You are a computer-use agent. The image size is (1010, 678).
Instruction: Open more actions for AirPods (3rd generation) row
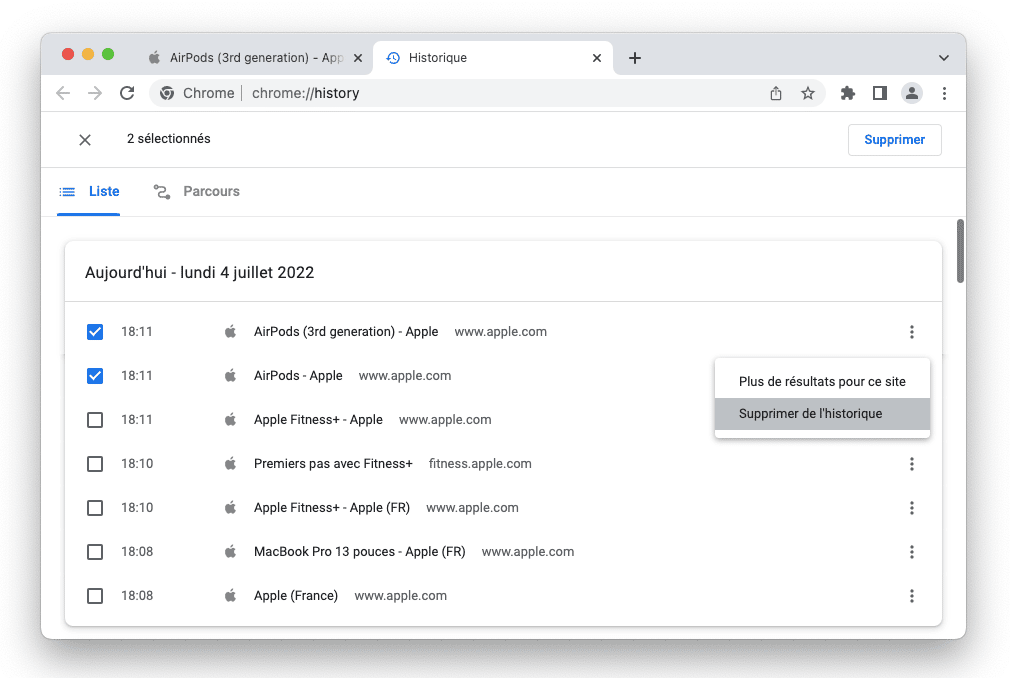pos(911,332)
